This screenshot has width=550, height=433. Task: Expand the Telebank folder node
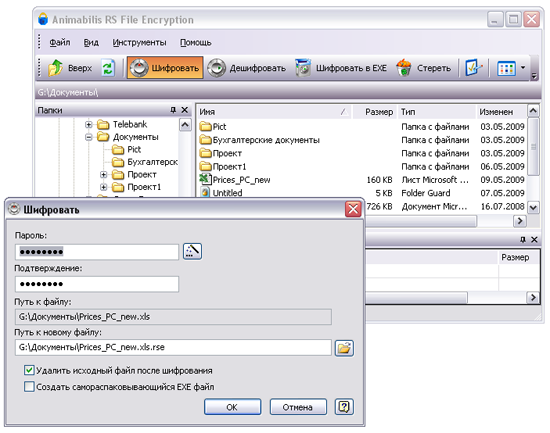[x=89, y=124]
